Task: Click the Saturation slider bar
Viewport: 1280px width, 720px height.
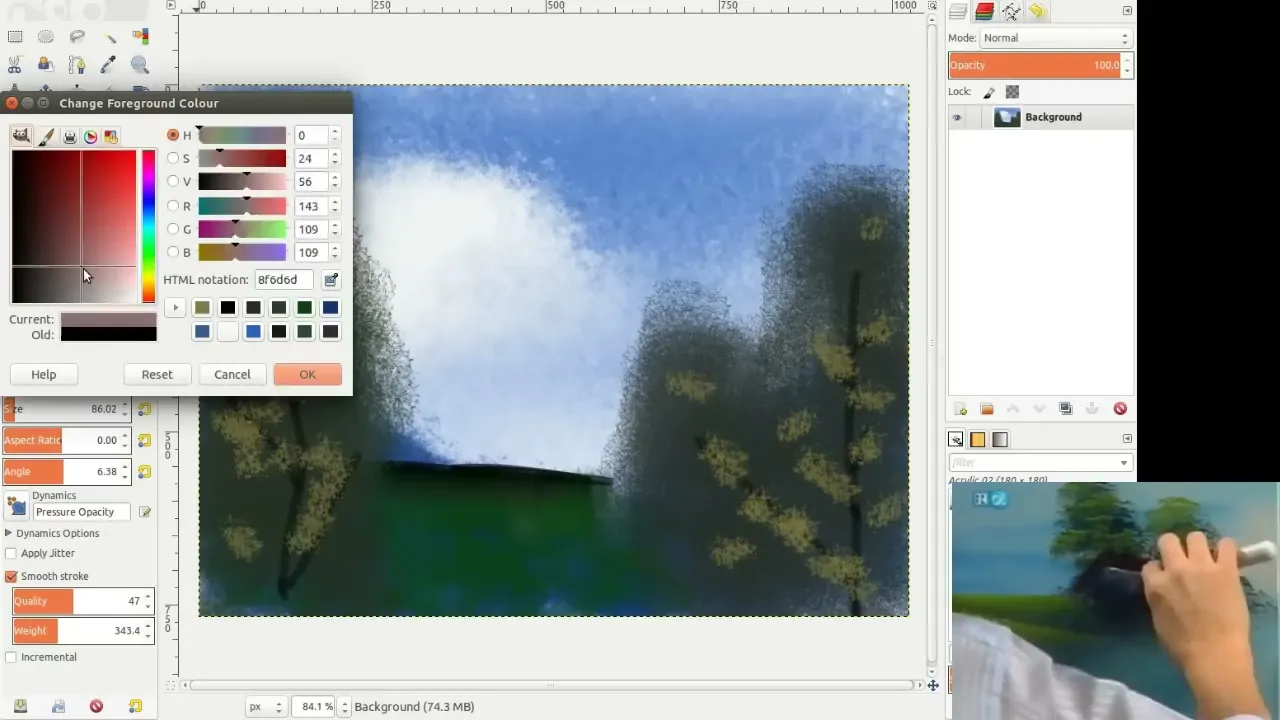Action: click(242, 158)
